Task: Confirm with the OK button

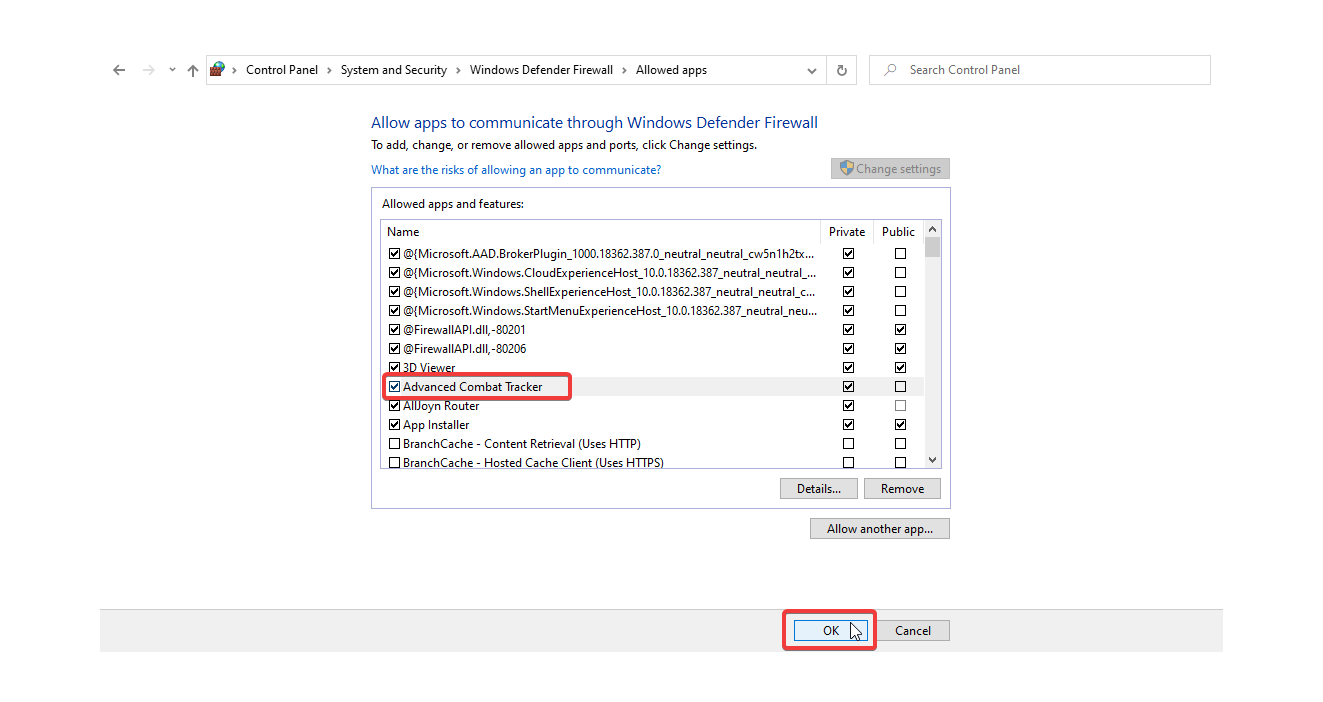Action: coord(831,631)
